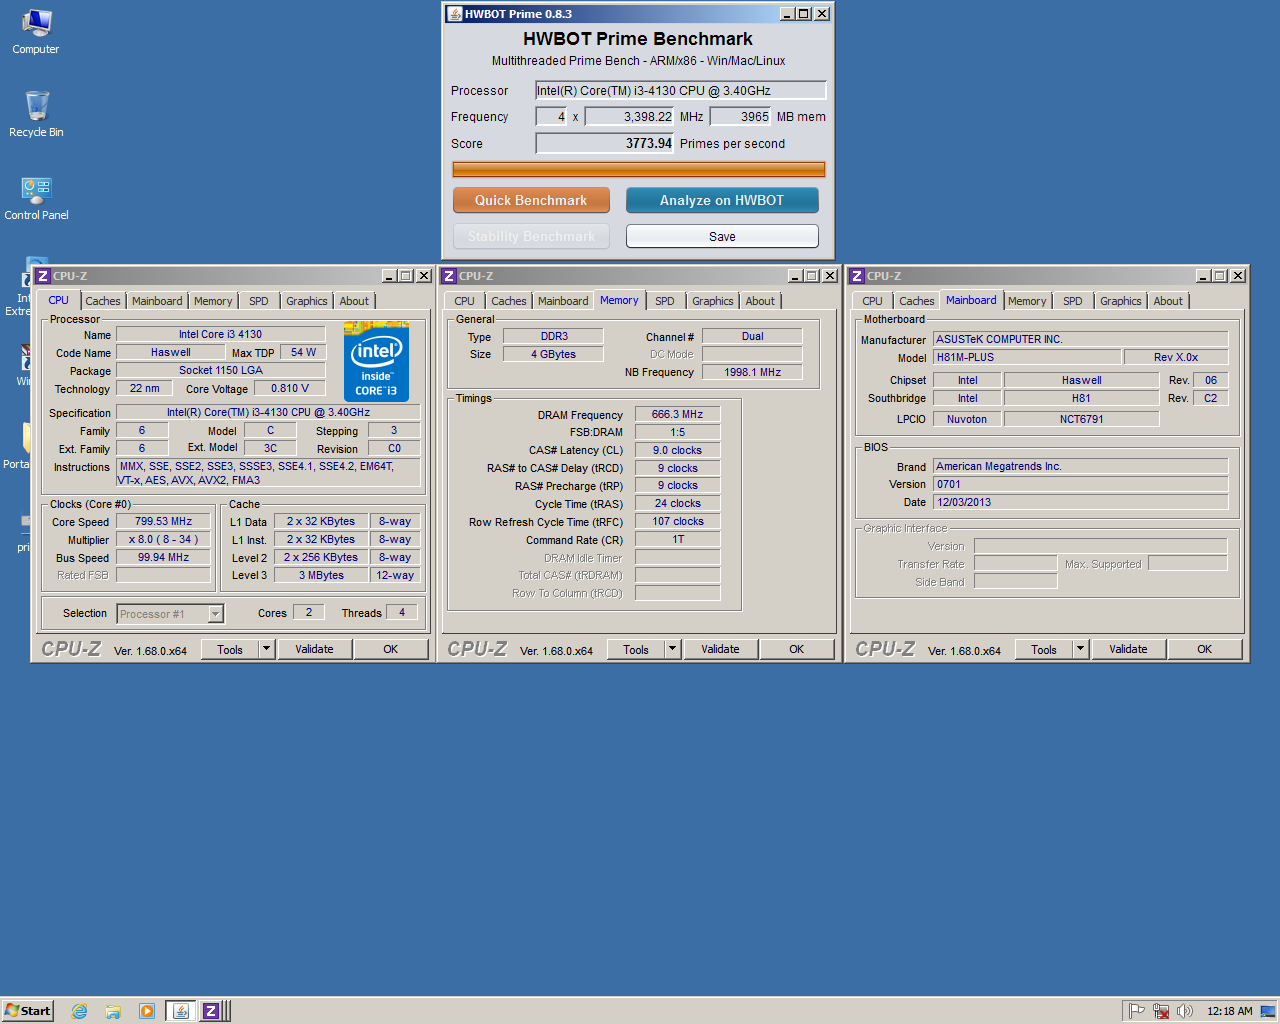Viewport: 1280px width, 1024px height.
Task: Click the HWBOT Prime title bar icon
Action: tap(455, 14)
